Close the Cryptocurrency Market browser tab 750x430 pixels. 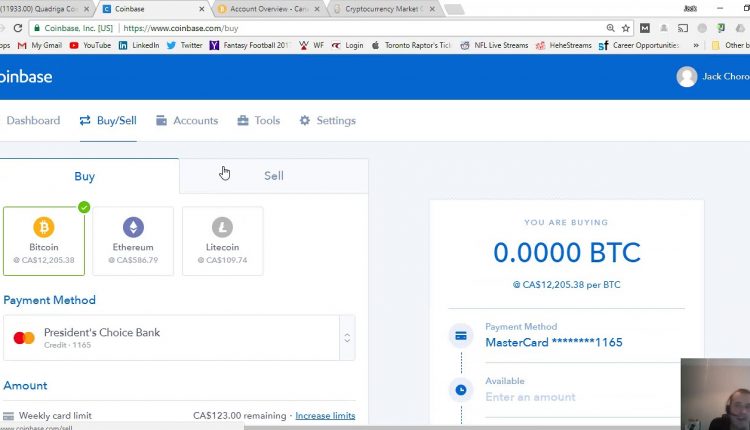[432, 9]
